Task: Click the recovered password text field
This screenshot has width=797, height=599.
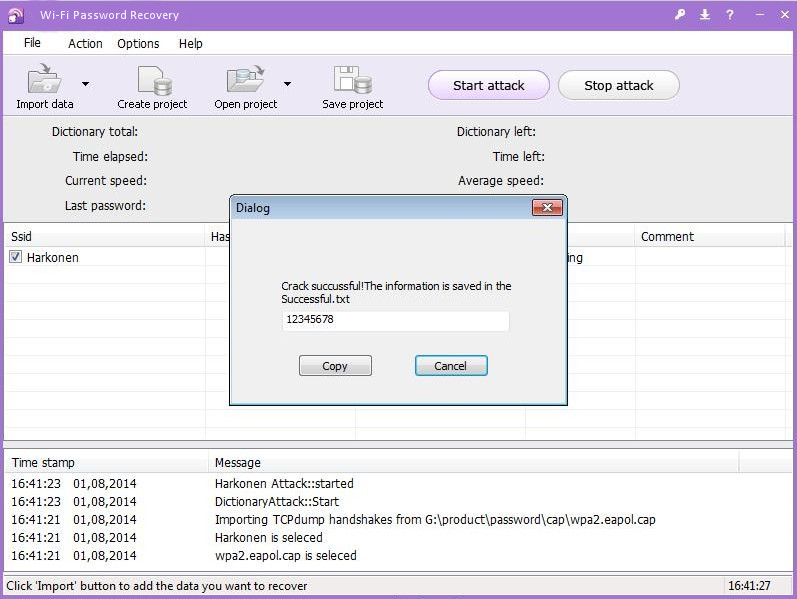Action: click(x=396, y=321)
